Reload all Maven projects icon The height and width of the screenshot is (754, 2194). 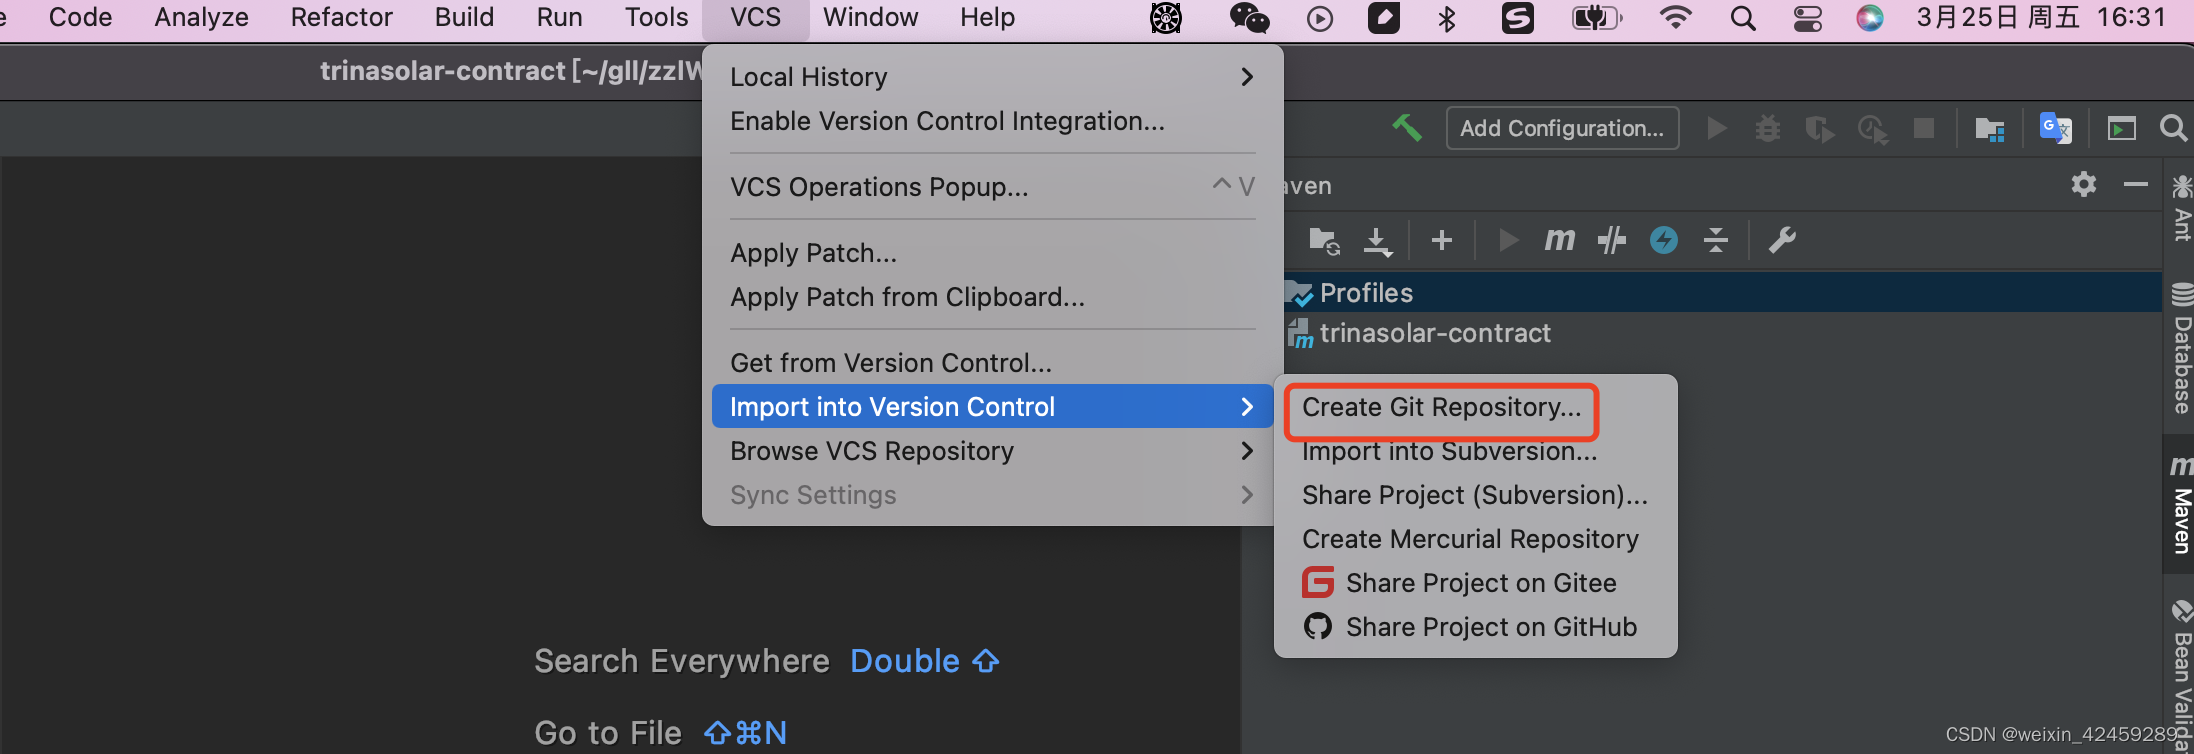point(1324,240)
